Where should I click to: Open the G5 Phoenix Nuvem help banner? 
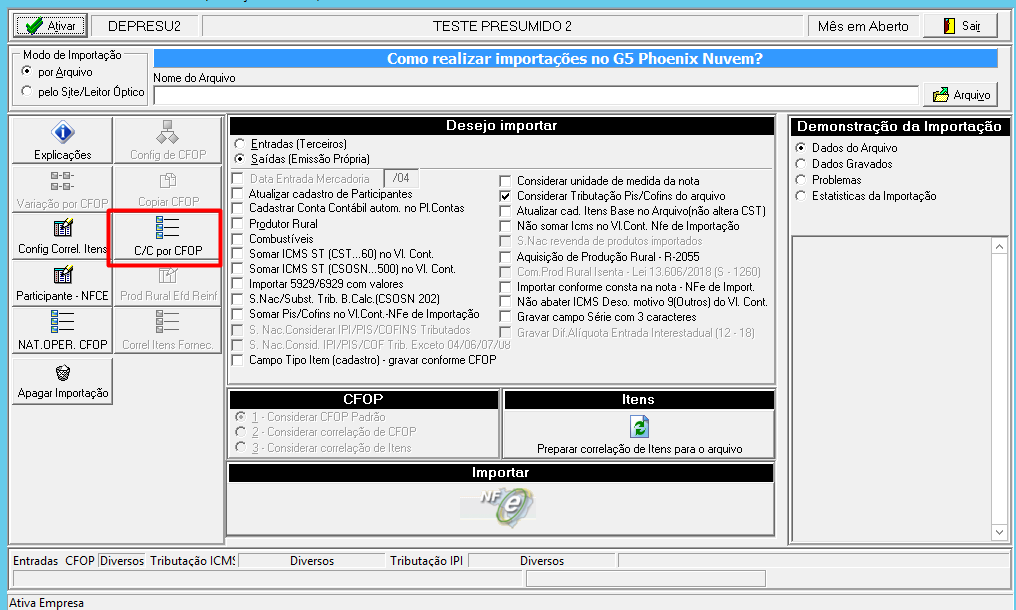575,58
